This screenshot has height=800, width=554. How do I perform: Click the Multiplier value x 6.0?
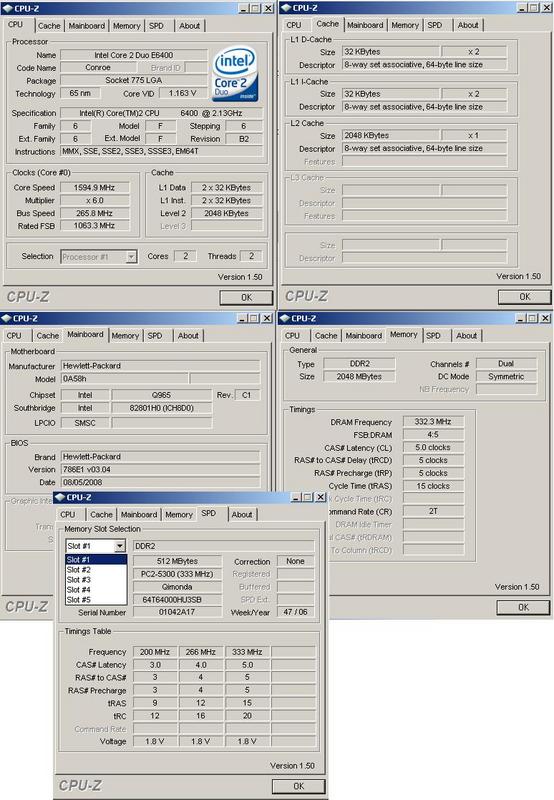pyautogui.click(x=94, y=201)
